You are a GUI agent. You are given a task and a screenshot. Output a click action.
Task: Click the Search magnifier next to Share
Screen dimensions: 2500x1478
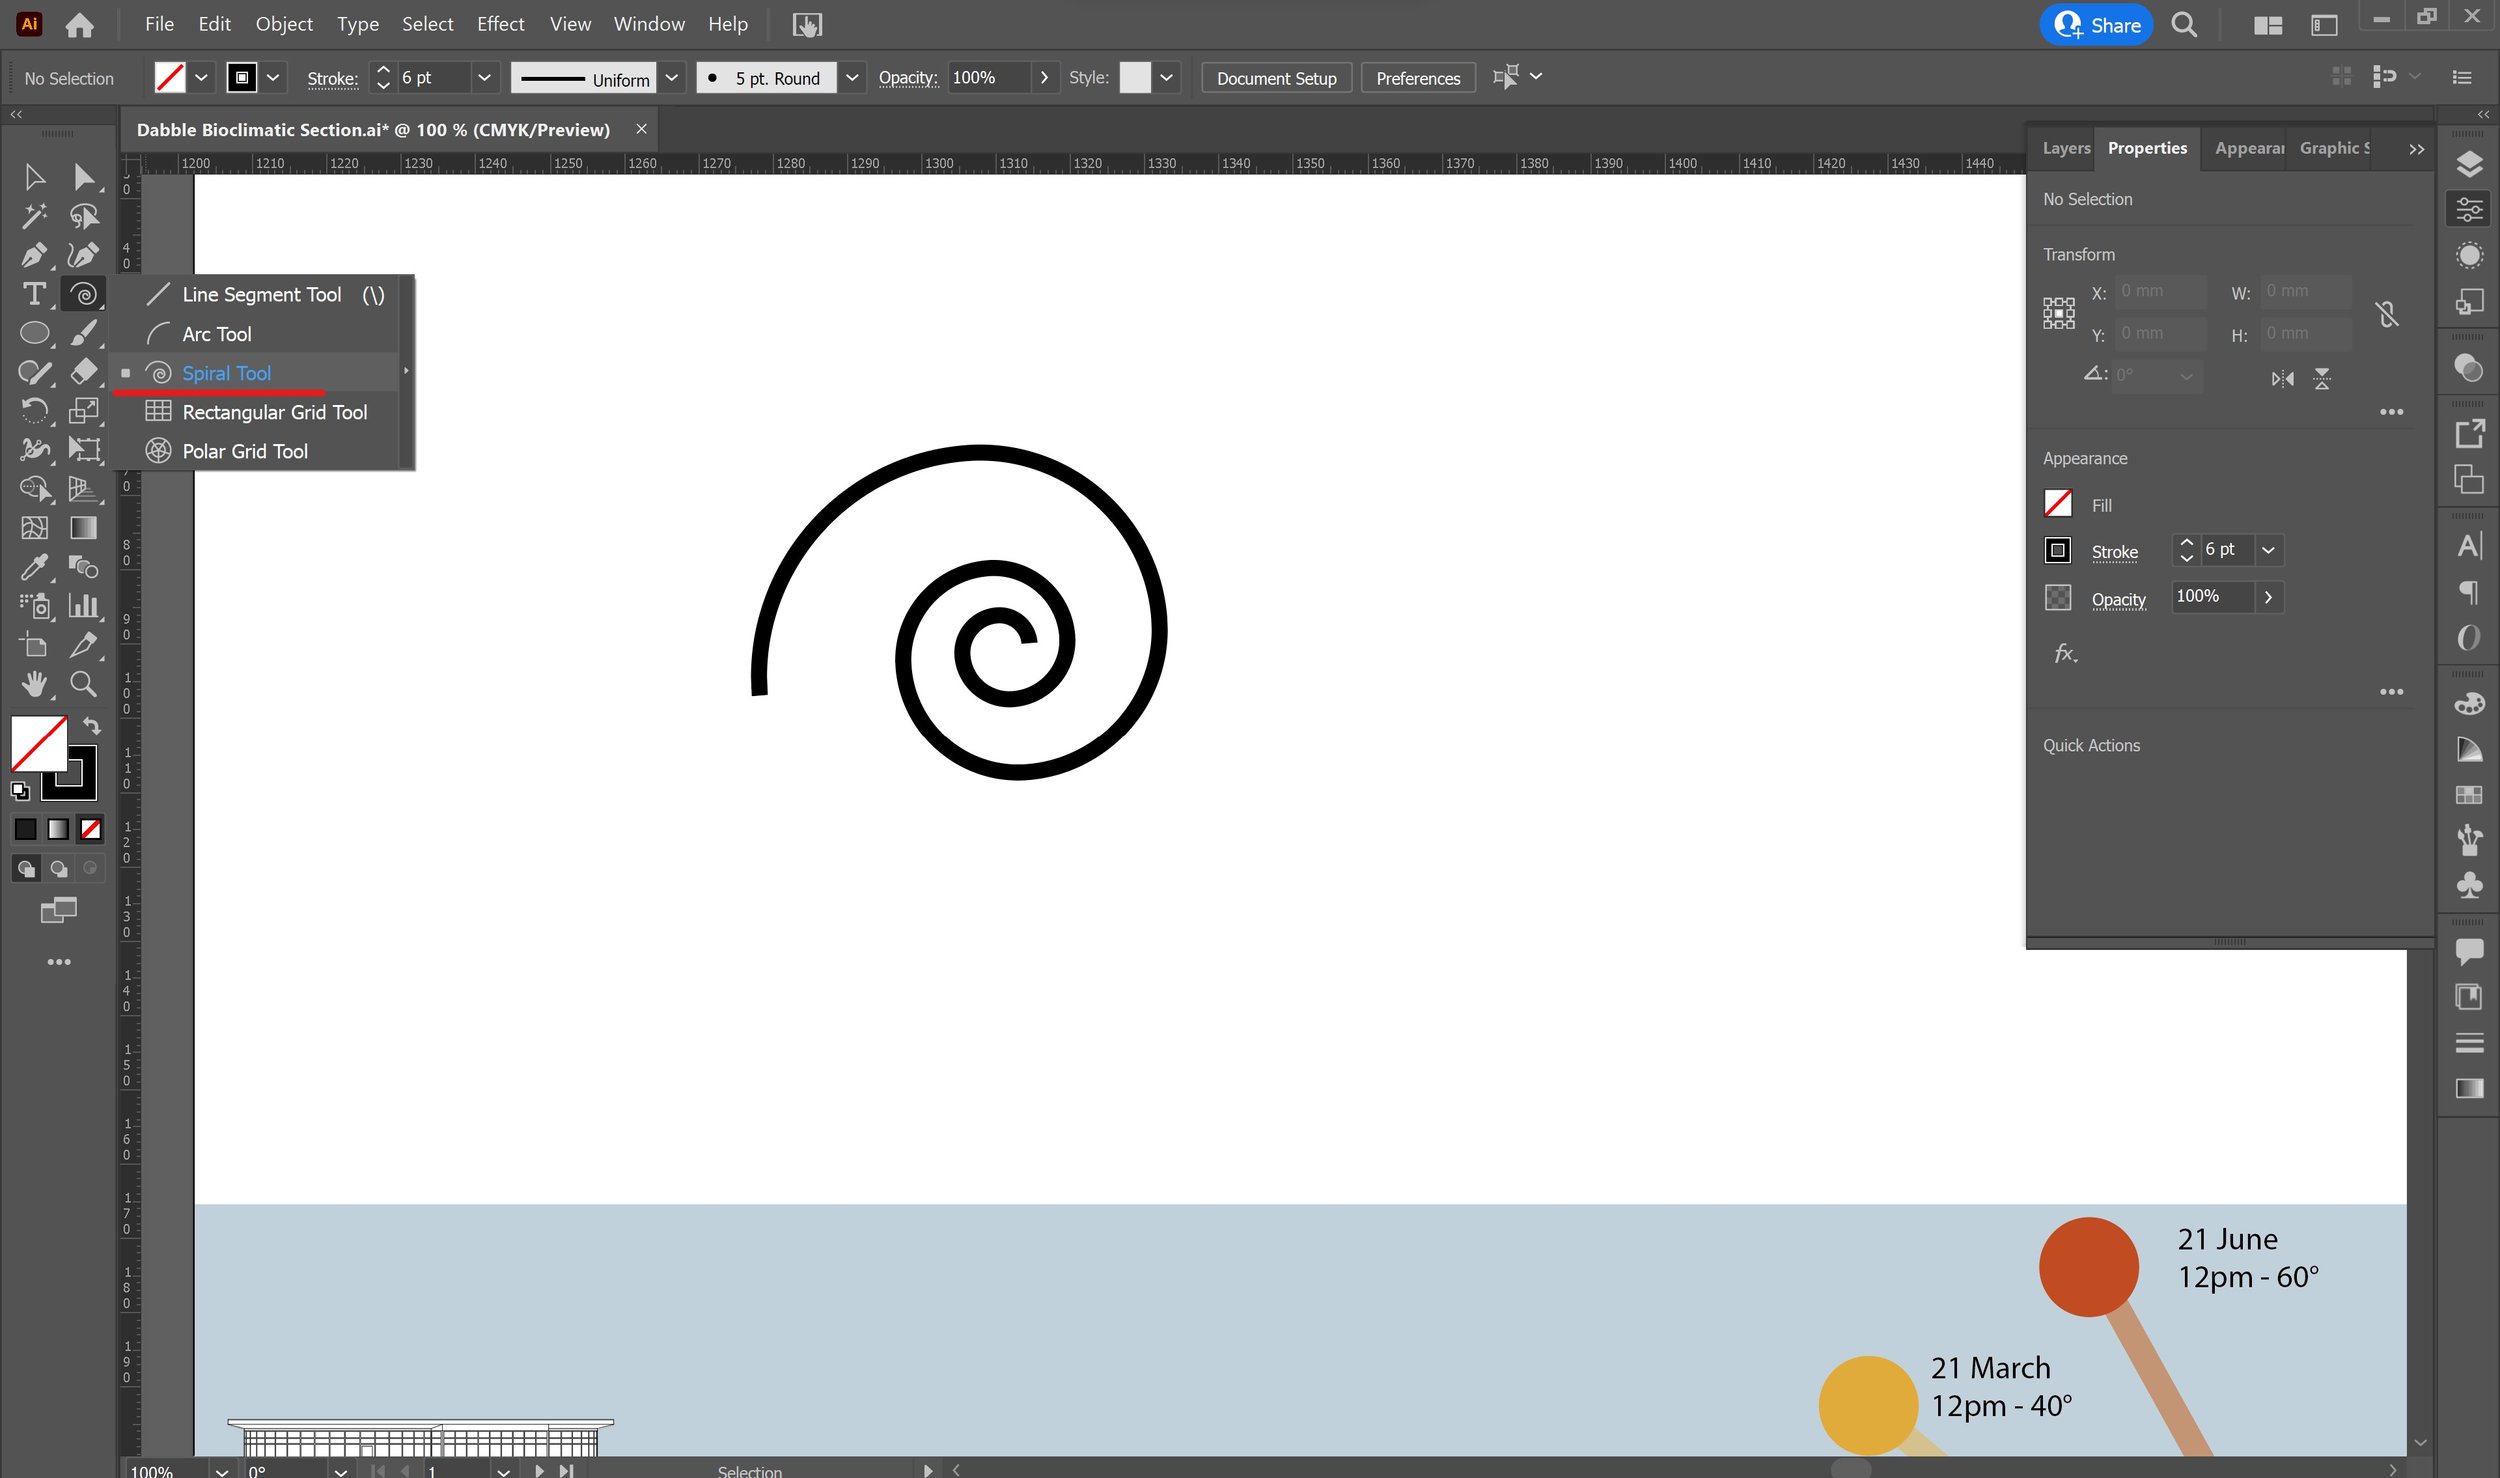point(2184,25)
